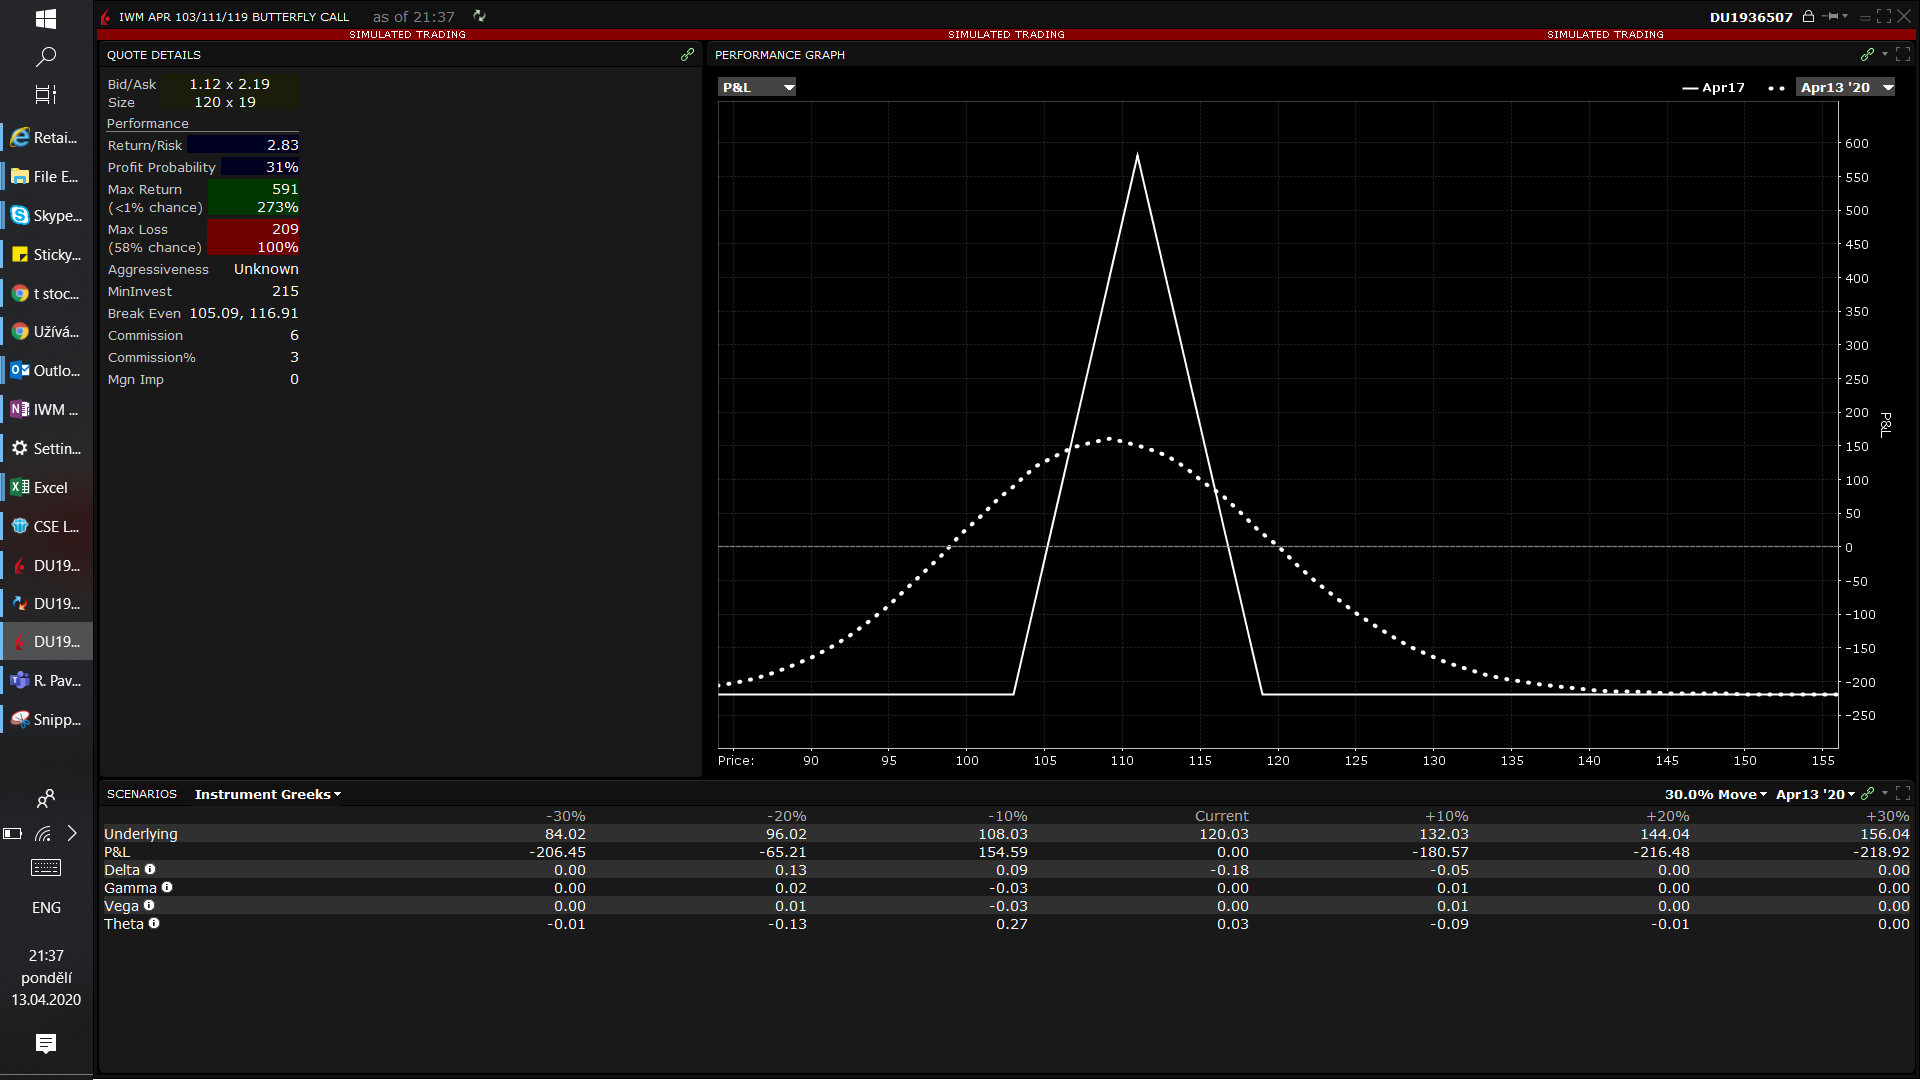Click the Break Even values 105.09, 116.91

244,313
